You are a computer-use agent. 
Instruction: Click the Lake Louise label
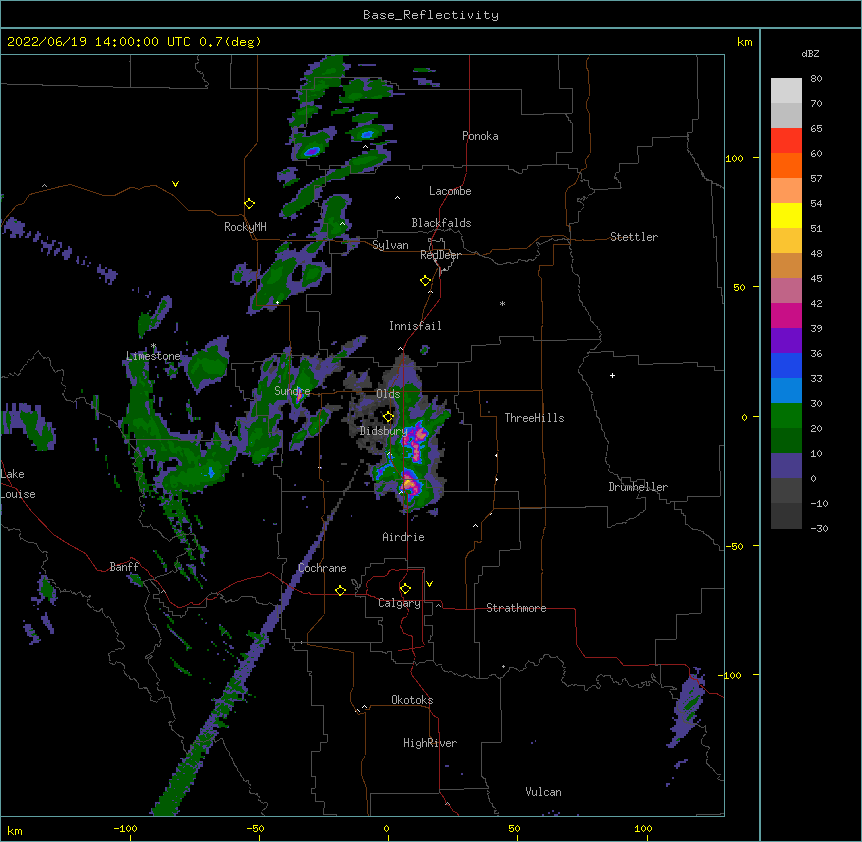click(x=18, y=484)
